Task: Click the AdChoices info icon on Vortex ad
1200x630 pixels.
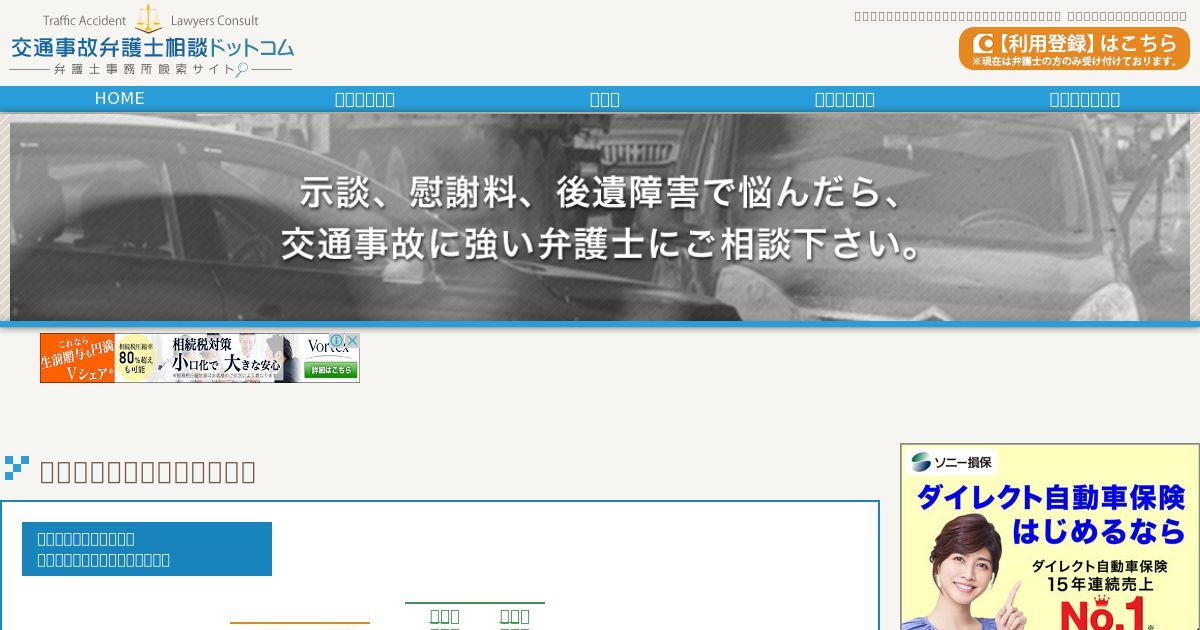Action: [338, 340]
